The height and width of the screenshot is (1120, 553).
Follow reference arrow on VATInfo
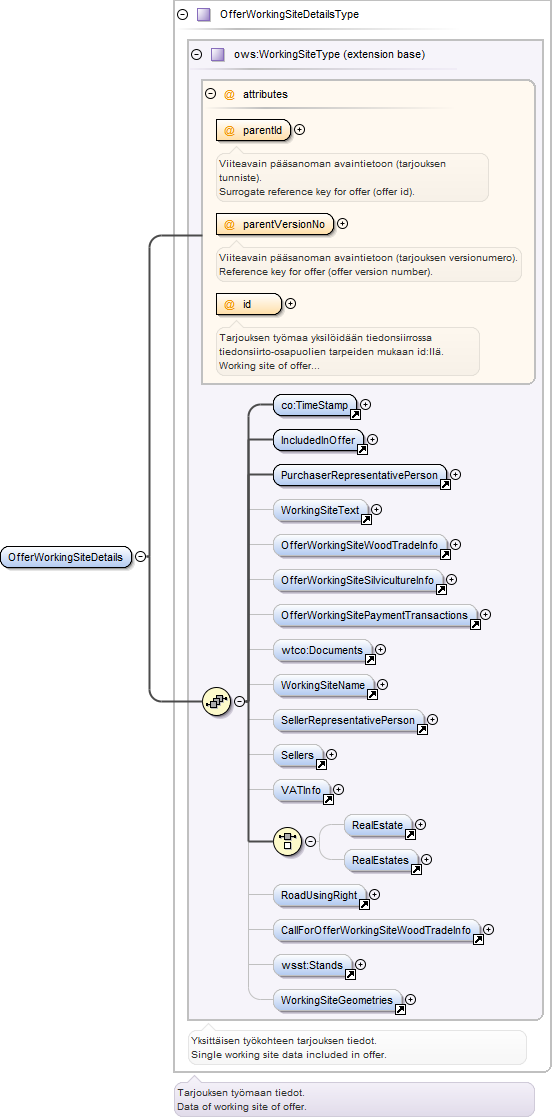coord(329,799)
